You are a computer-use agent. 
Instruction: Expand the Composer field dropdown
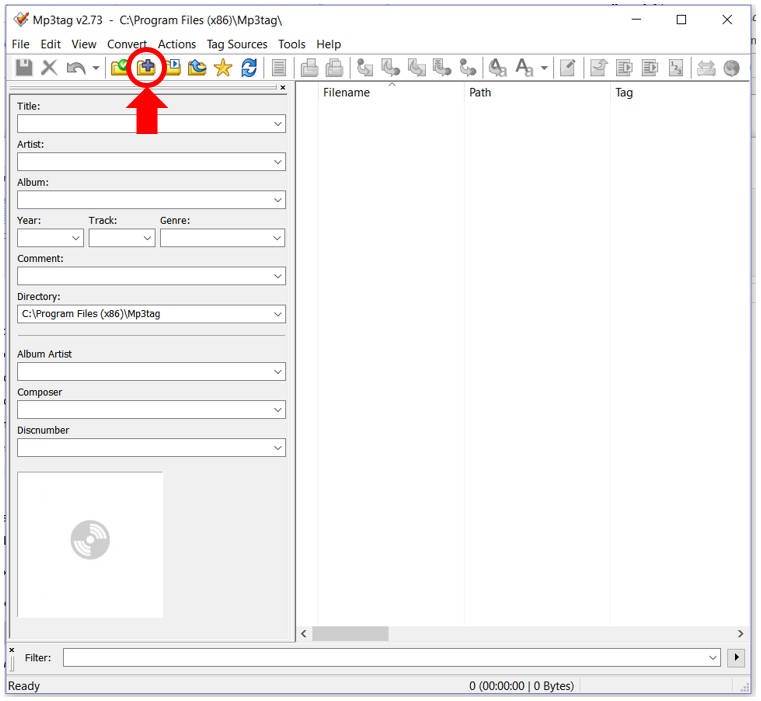click(278, 410)
